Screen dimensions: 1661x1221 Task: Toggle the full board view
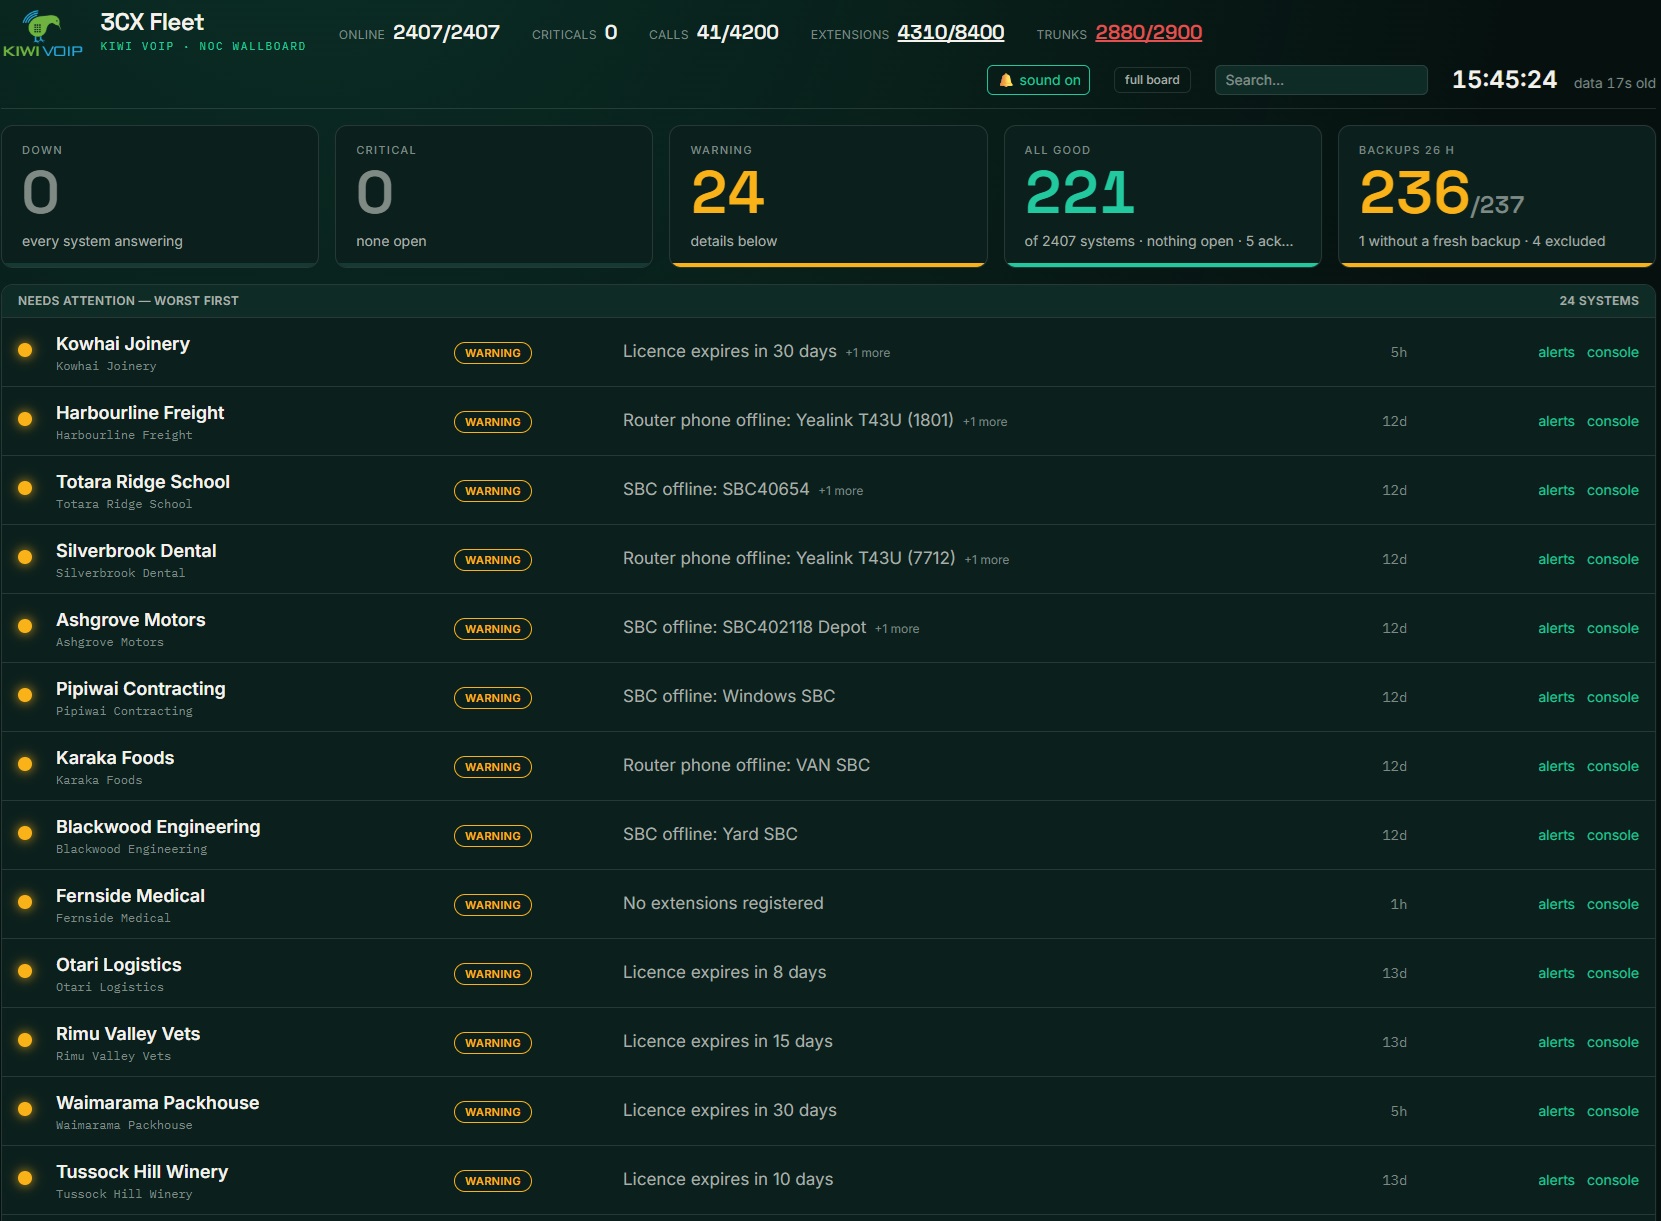(1152, 80)
